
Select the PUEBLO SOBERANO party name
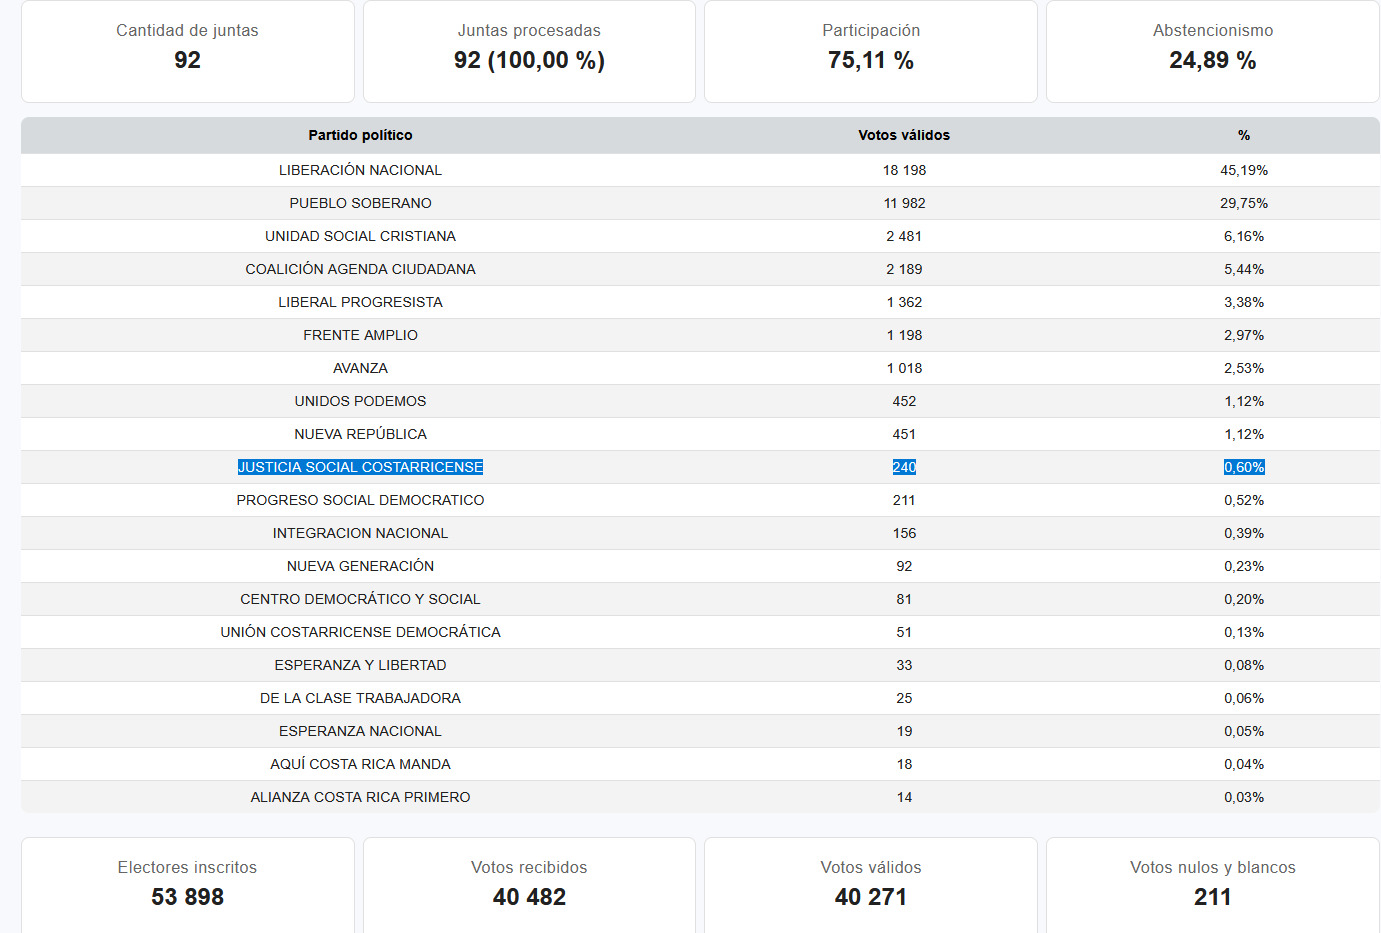tap(360, 203)
